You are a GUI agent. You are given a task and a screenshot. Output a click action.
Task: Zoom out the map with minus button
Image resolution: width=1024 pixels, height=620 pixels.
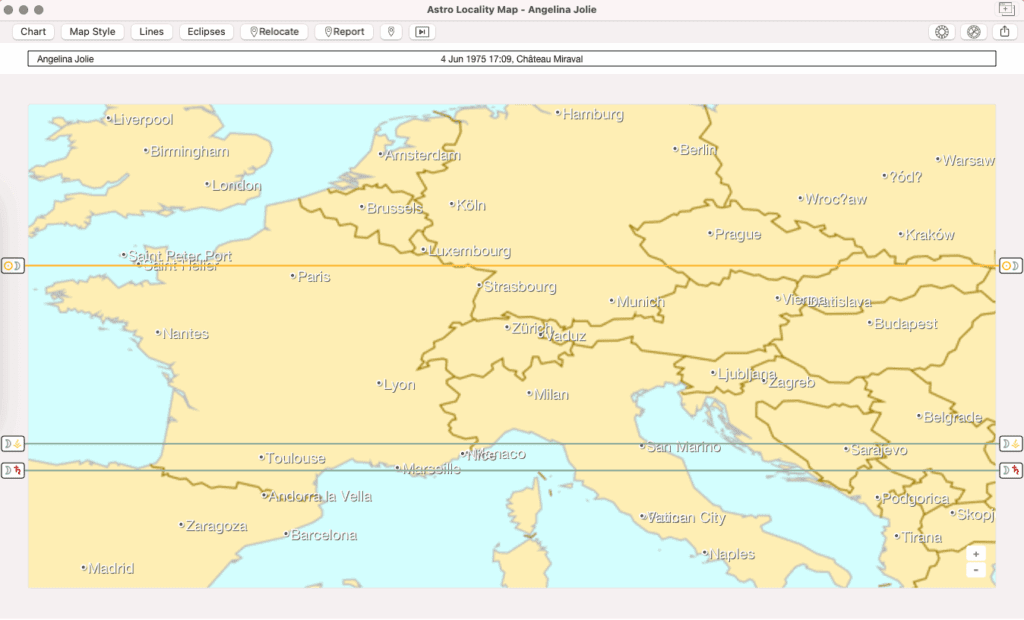[x=976, y=570]
